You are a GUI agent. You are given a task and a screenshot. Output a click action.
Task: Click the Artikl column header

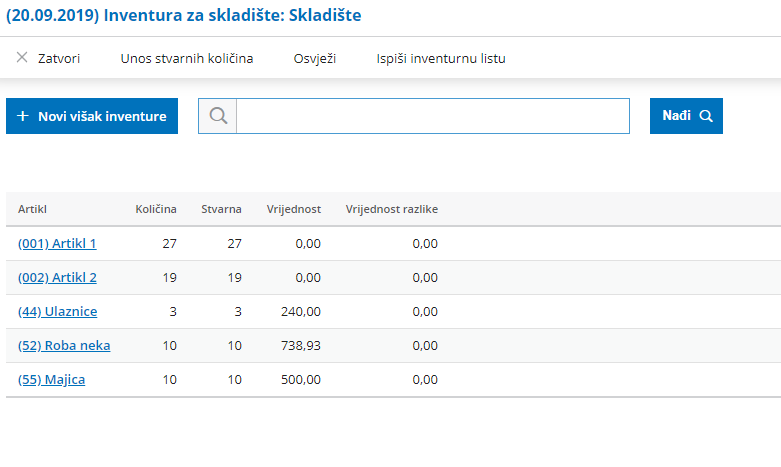(x=32, y=209)
